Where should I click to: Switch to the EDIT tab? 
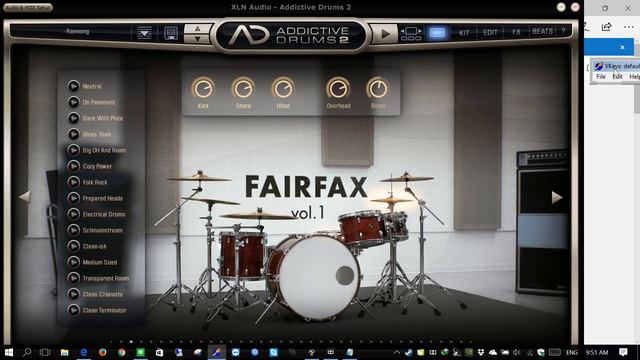490,32
